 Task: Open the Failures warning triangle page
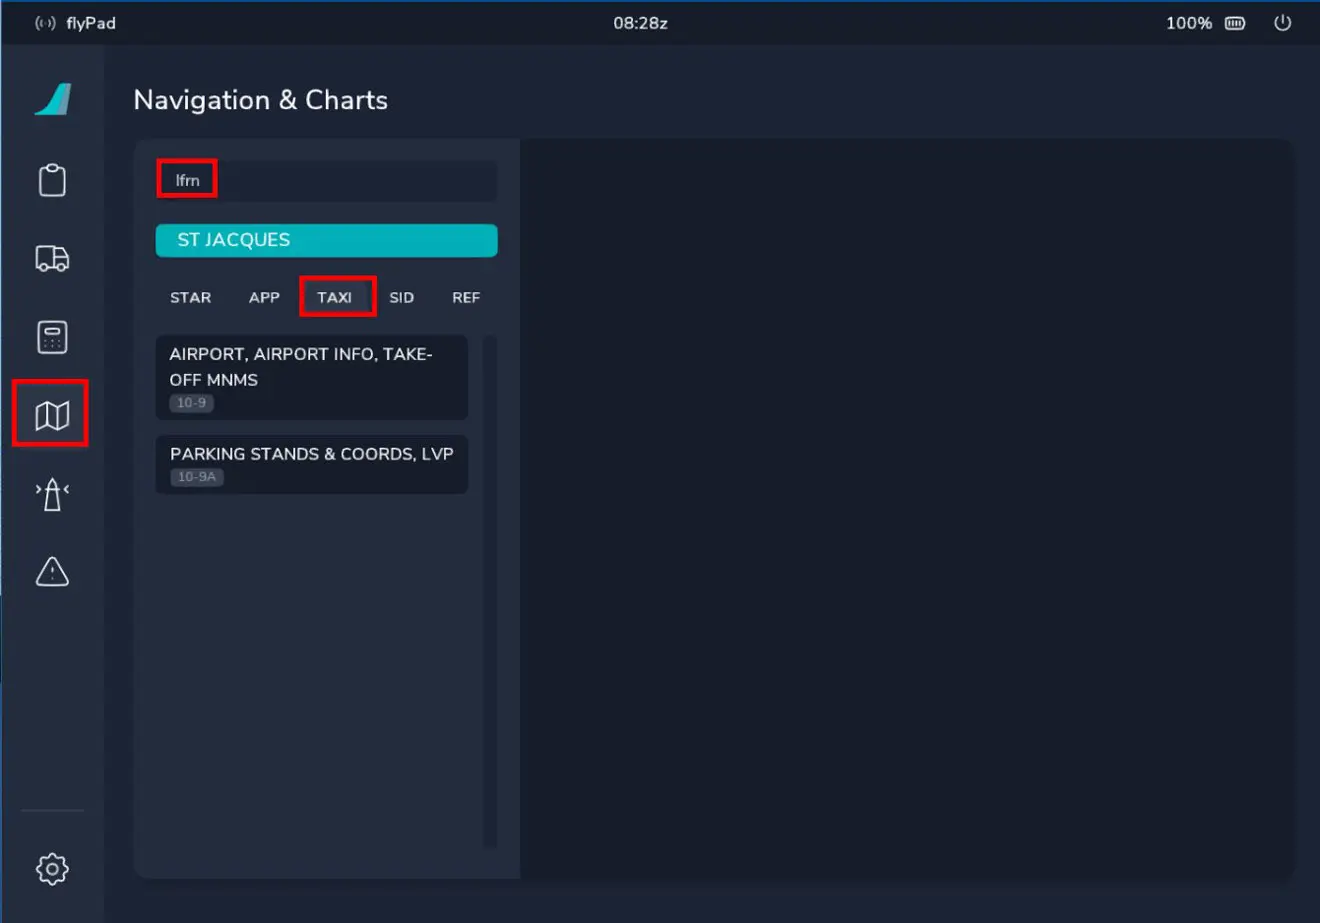click(x=52, y=571)
